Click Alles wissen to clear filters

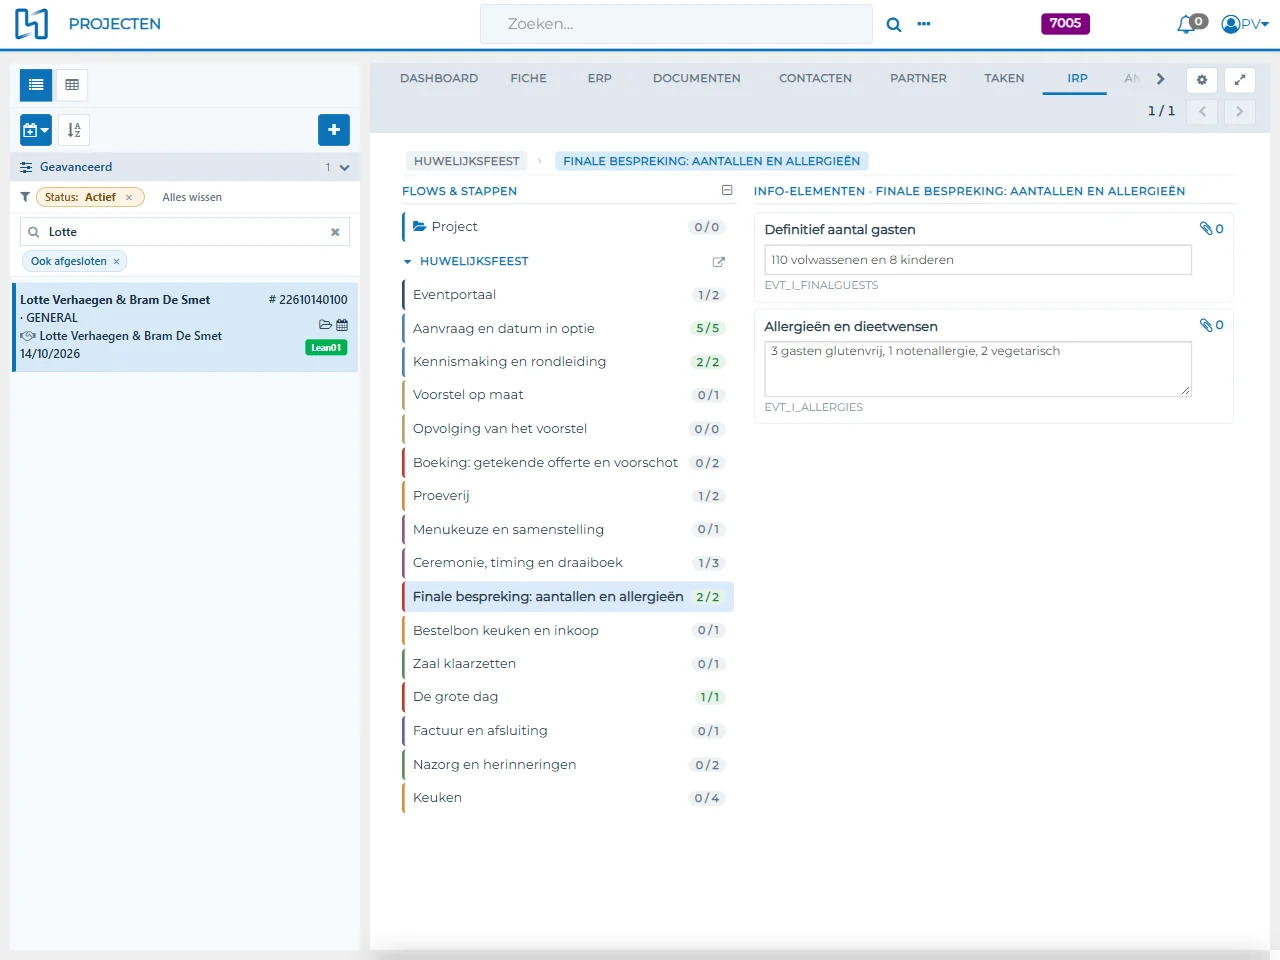(x=192, y=198)
